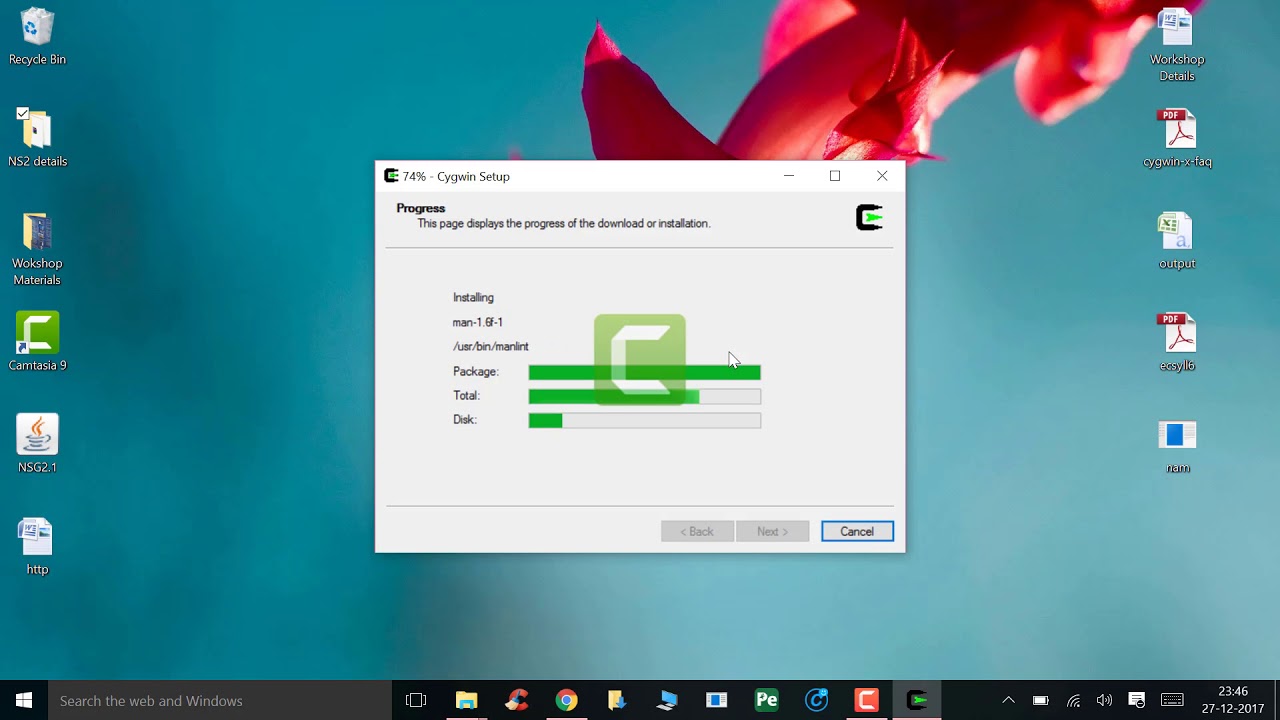1280x720 pixels.
Task: Click the /usr/bin/manlint path text
Action: coord(490,346)
